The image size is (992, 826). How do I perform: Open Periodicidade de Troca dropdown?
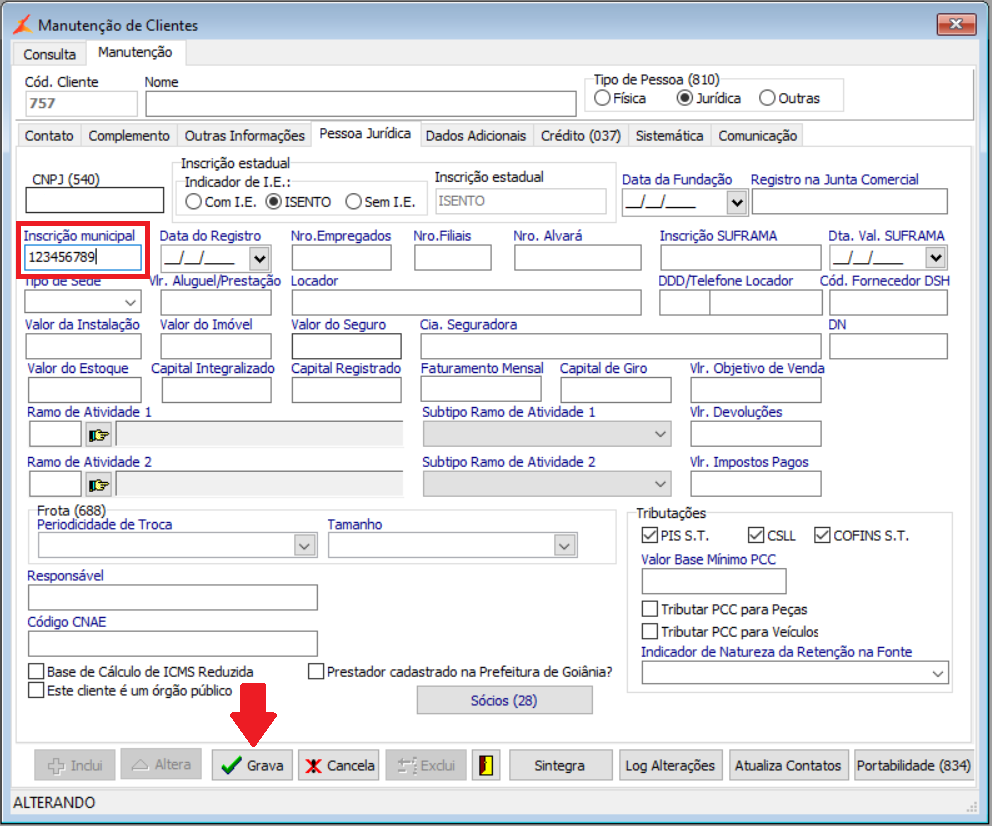(304, 545)
